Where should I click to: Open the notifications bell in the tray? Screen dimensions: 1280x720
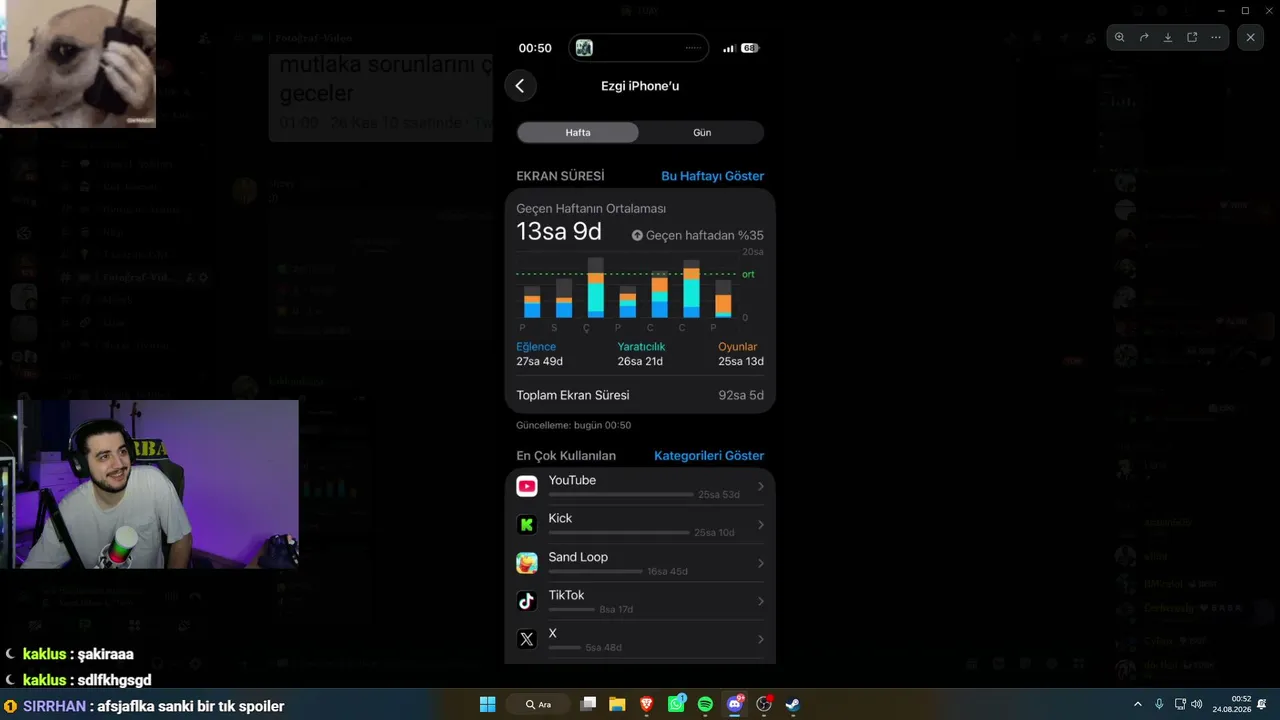point(1262,704)
